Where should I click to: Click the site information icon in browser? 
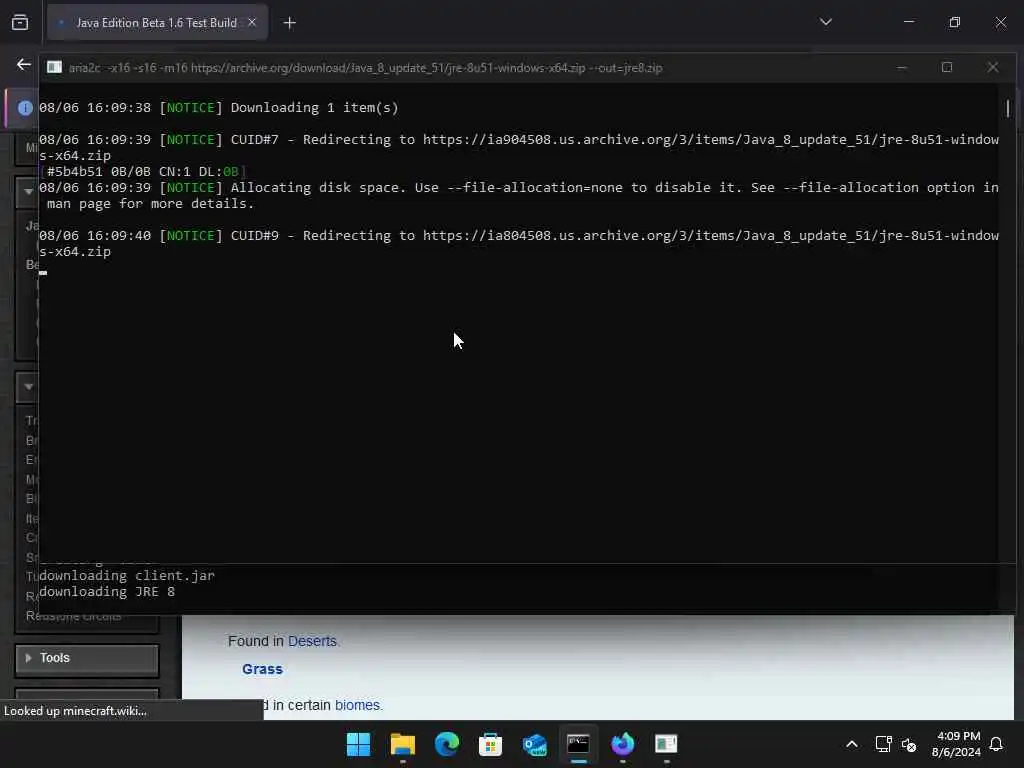pyautogui.click(x=25, y=108)
